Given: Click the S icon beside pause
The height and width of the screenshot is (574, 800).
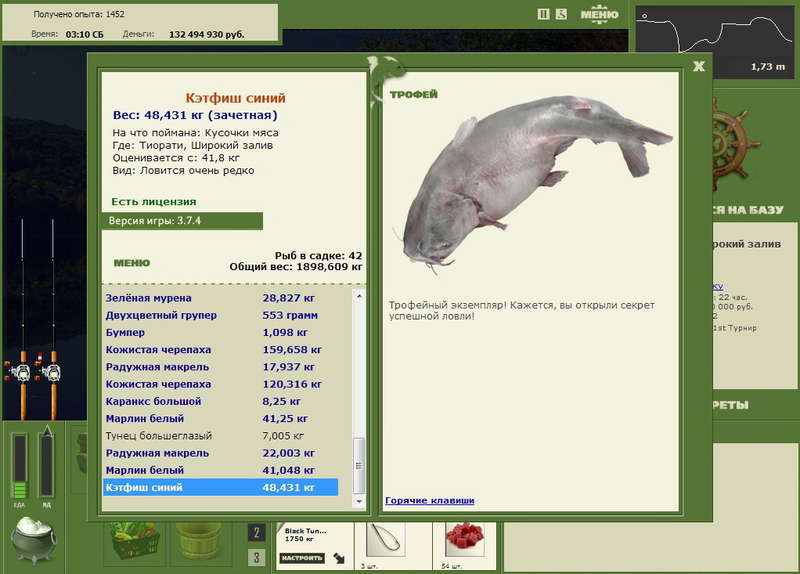Looking at the screenshot, I should [561, 14].
